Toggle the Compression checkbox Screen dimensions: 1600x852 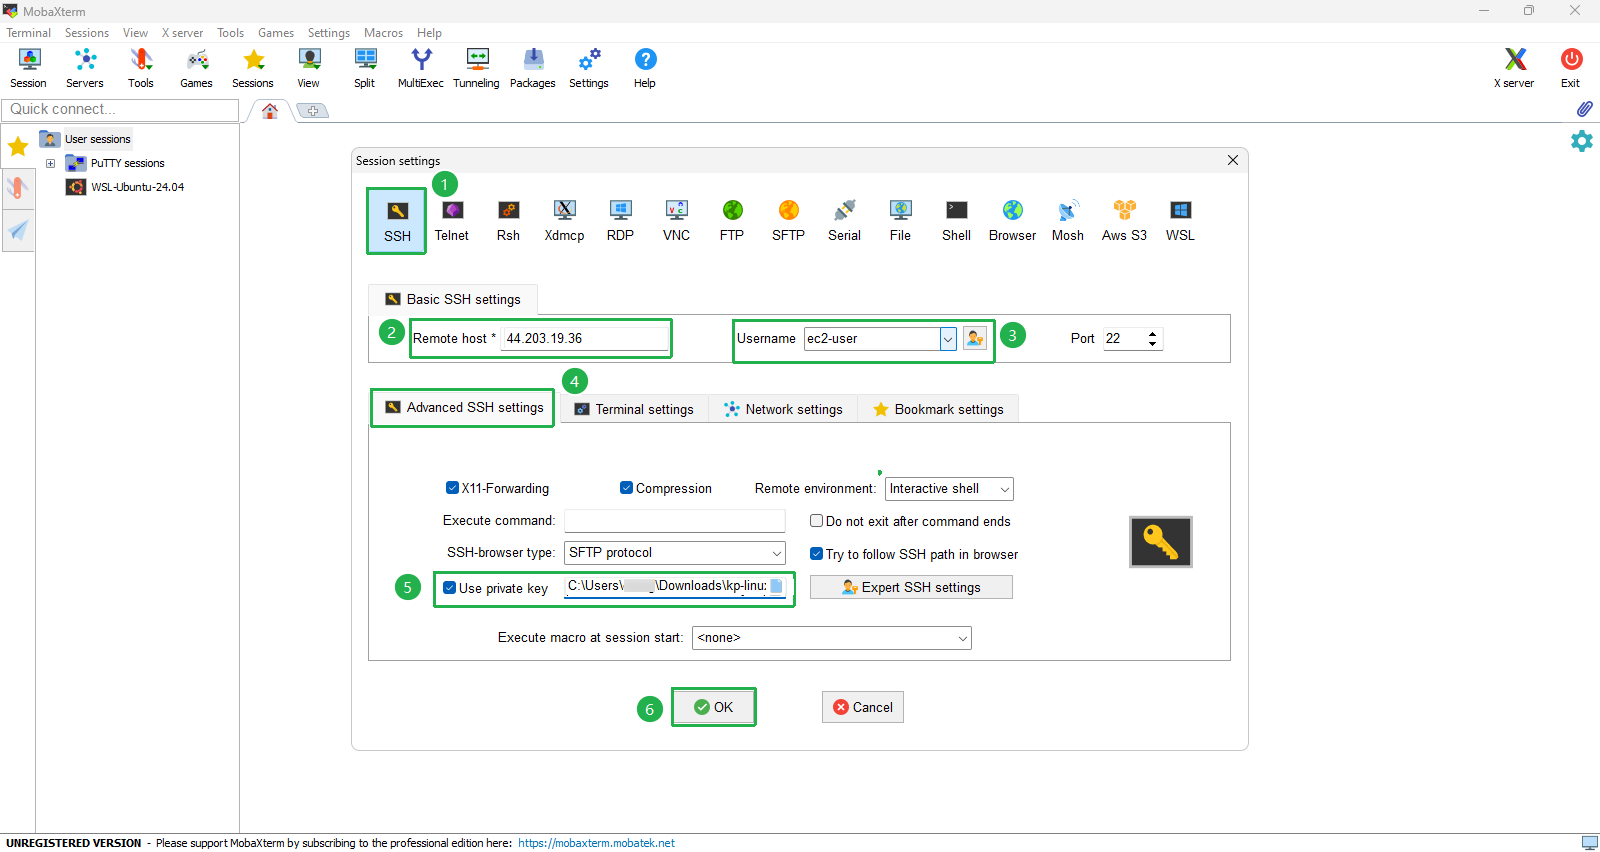(x=626, y=488)
